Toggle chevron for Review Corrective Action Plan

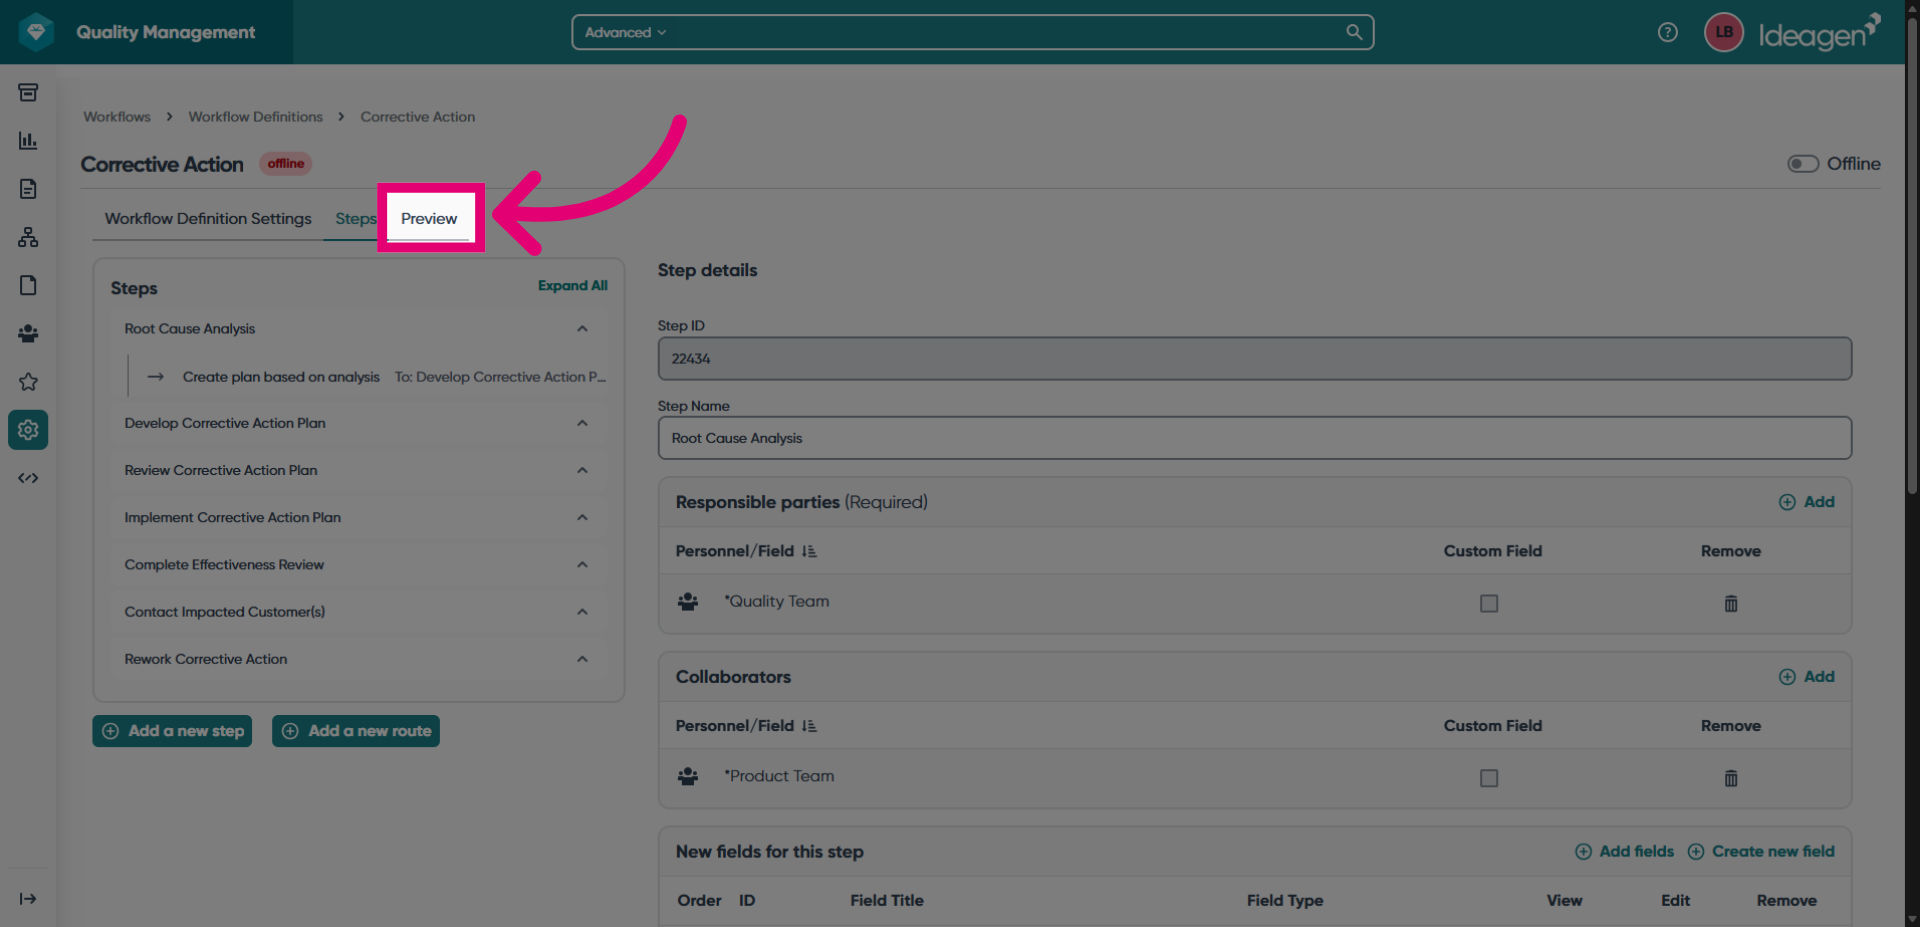click(x=582, y=470)
